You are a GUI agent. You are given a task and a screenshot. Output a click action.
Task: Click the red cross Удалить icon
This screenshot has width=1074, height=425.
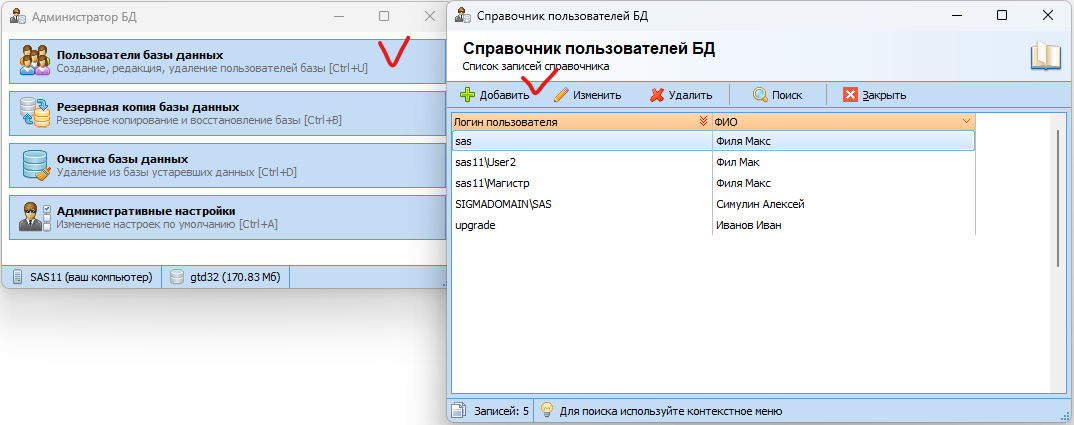pyautogui.click(x=657, y=95)
